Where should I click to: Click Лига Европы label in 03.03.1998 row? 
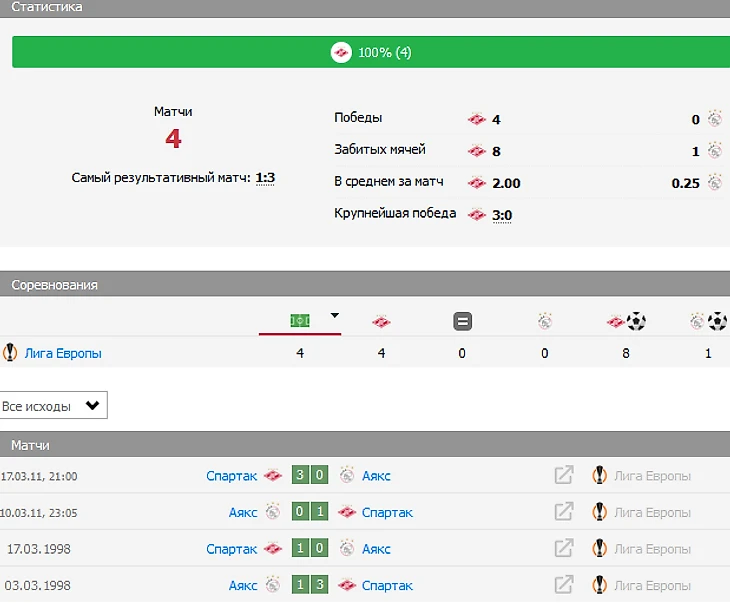[652, 585]
